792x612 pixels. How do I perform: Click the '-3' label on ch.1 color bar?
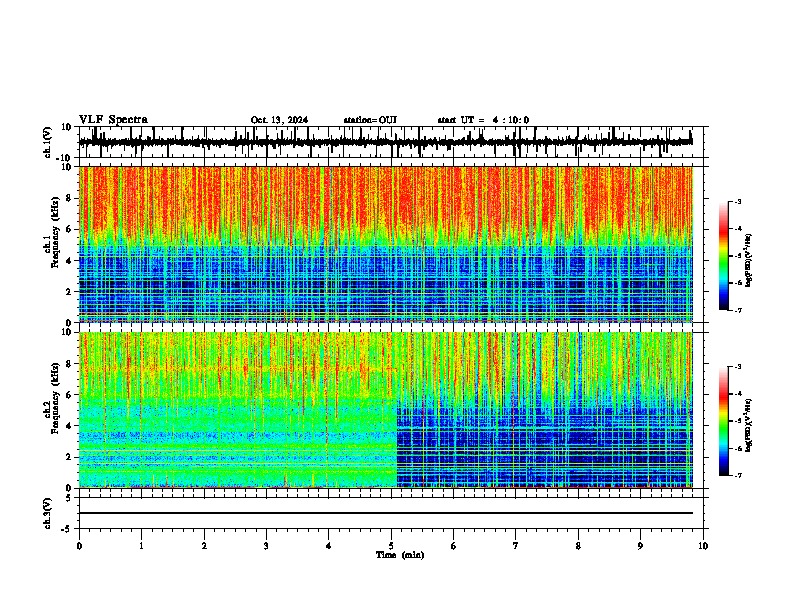737,201
